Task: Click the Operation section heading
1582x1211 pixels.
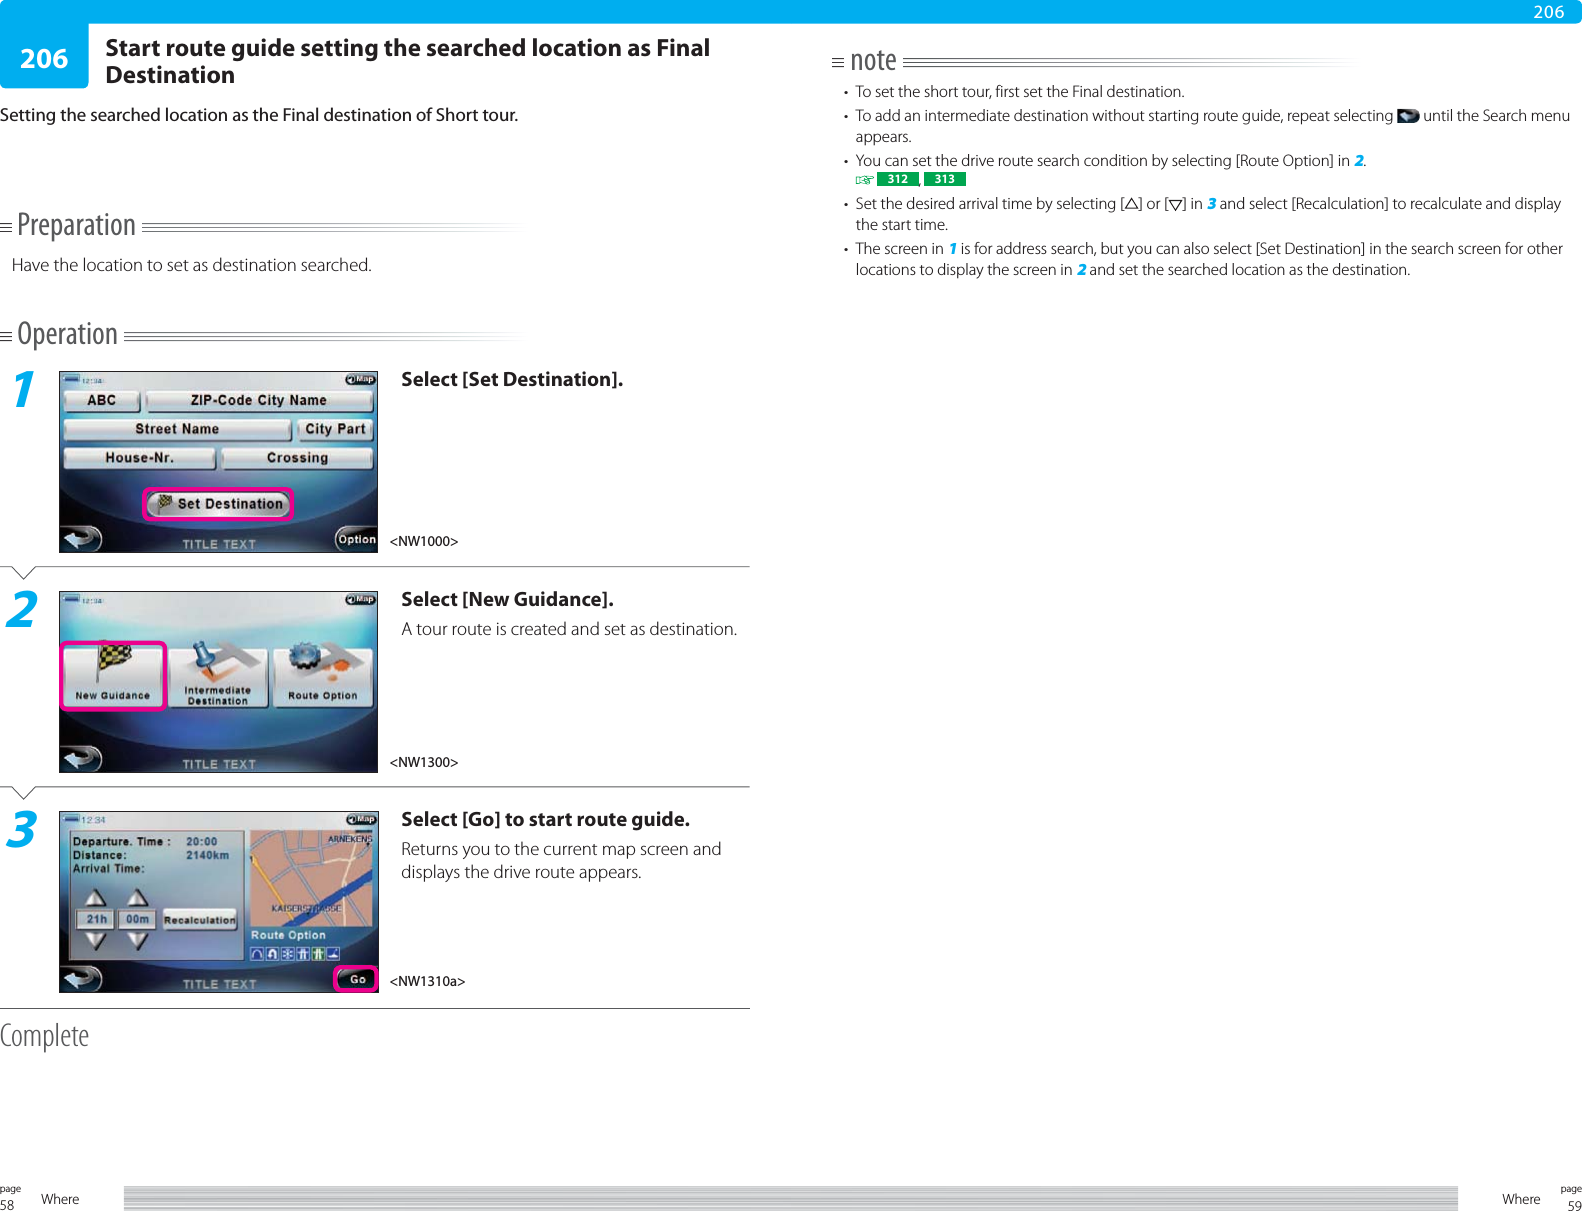Action: (x=67, y=334)
